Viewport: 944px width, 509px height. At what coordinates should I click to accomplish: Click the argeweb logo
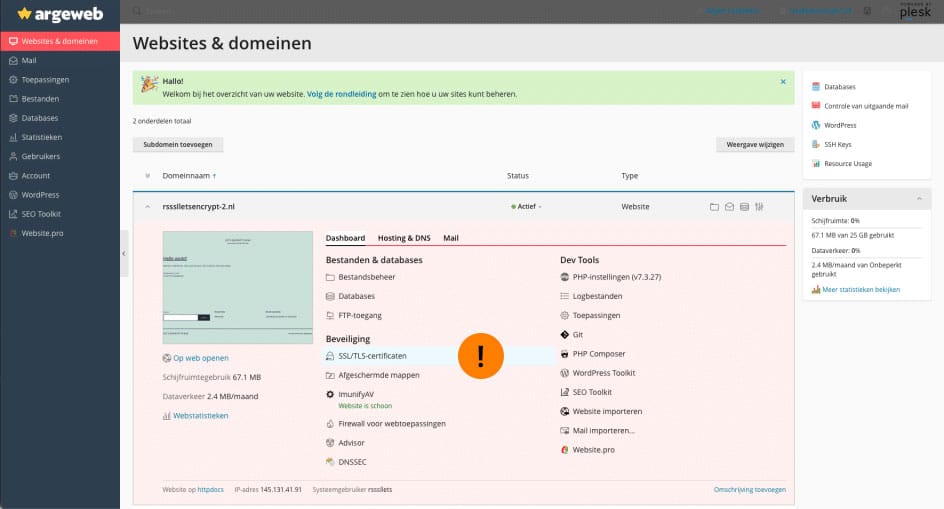[x=60, y=14]
